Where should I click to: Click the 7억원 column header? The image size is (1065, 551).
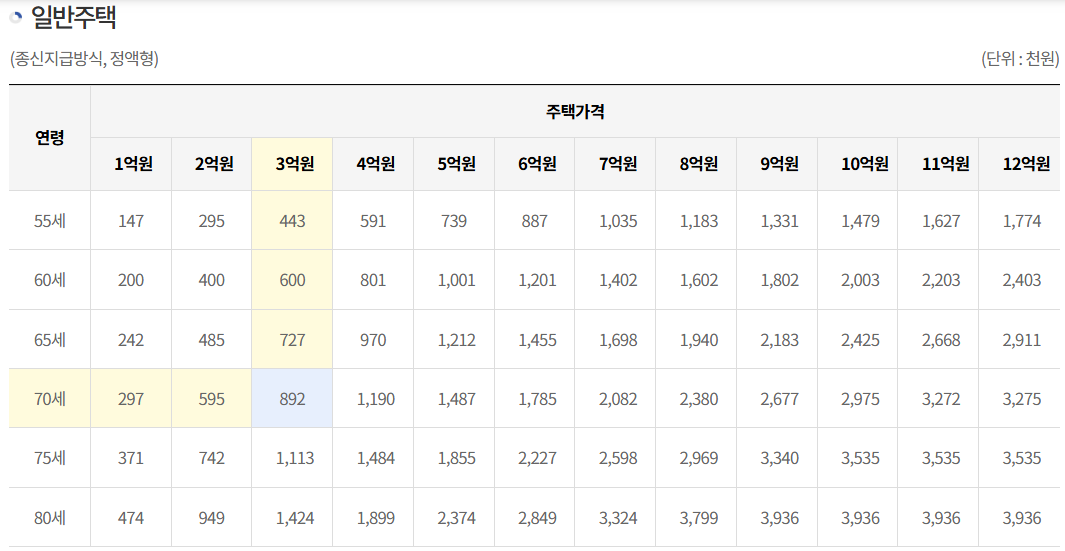pos(615,164)
